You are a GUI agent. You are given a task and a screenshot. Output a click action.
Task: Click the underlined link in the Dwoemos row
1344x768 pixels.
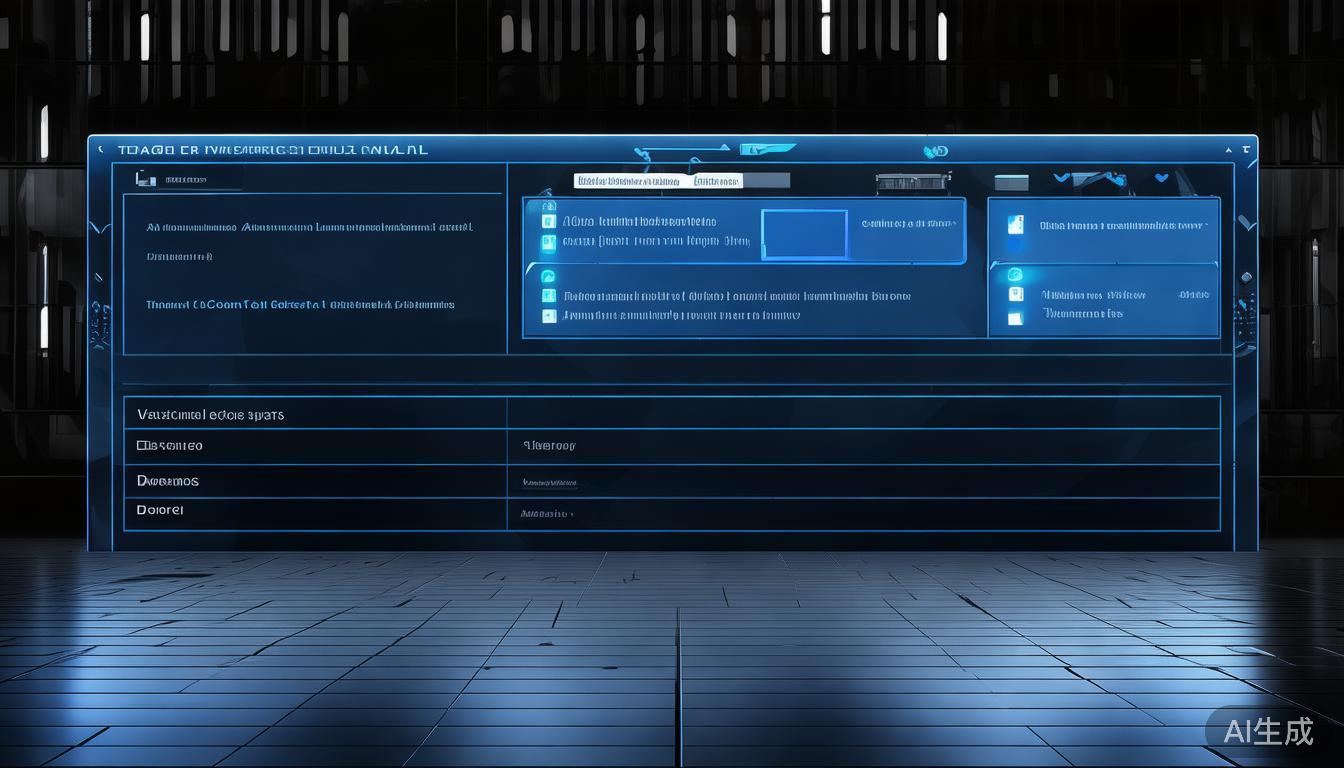(549, 482)
